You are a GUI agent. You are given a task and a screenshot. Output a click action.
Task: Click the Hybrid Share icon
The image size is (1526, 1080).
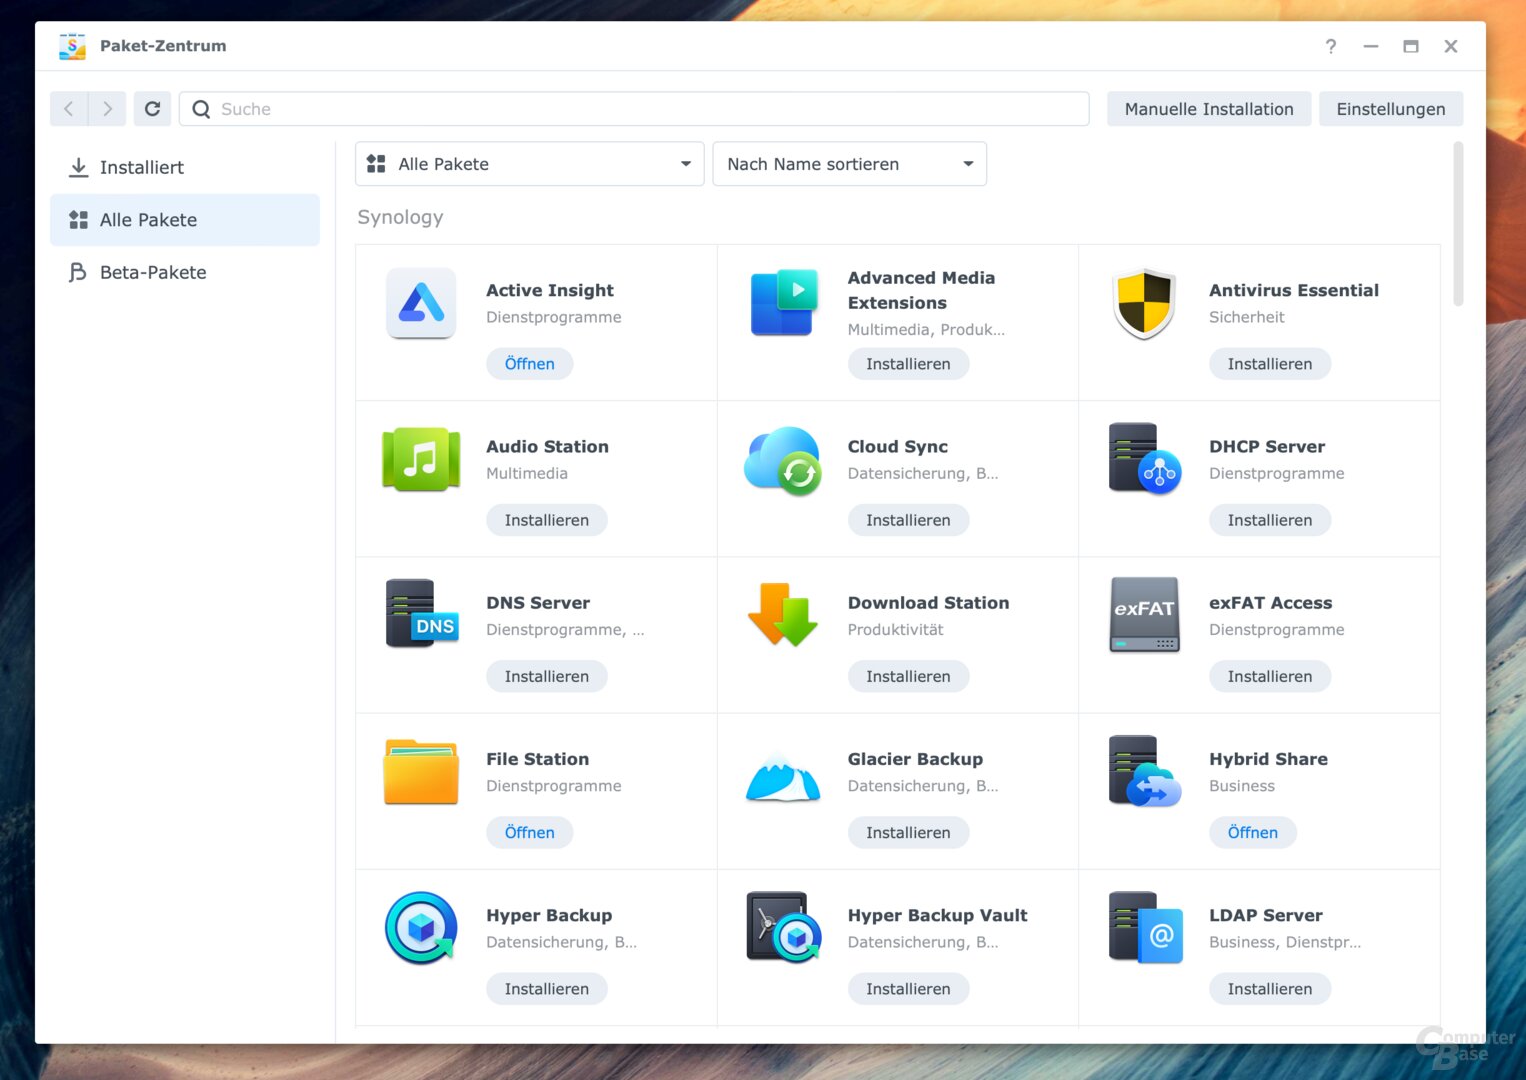pos(1144,771)
